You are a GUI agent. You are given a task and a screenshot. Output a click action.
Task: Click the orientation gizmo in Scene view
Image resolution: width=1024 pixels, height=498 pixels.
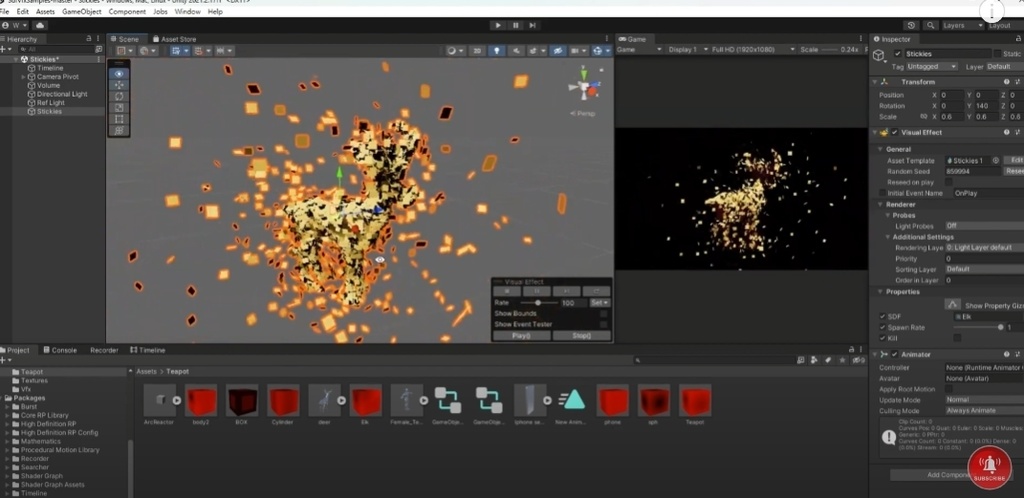point(583,87)
